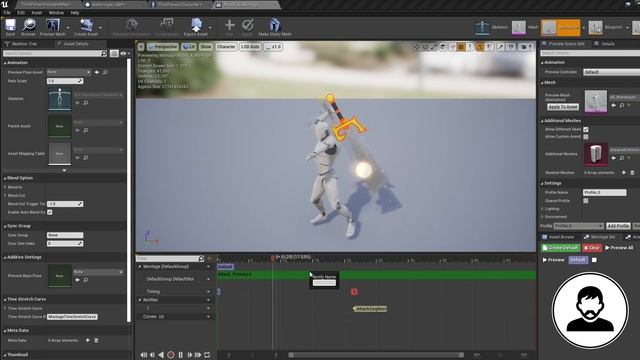Viewport: 640px width, 360px height.
Task: Switch to Asset Details tab
Action: tap(76, 44)
